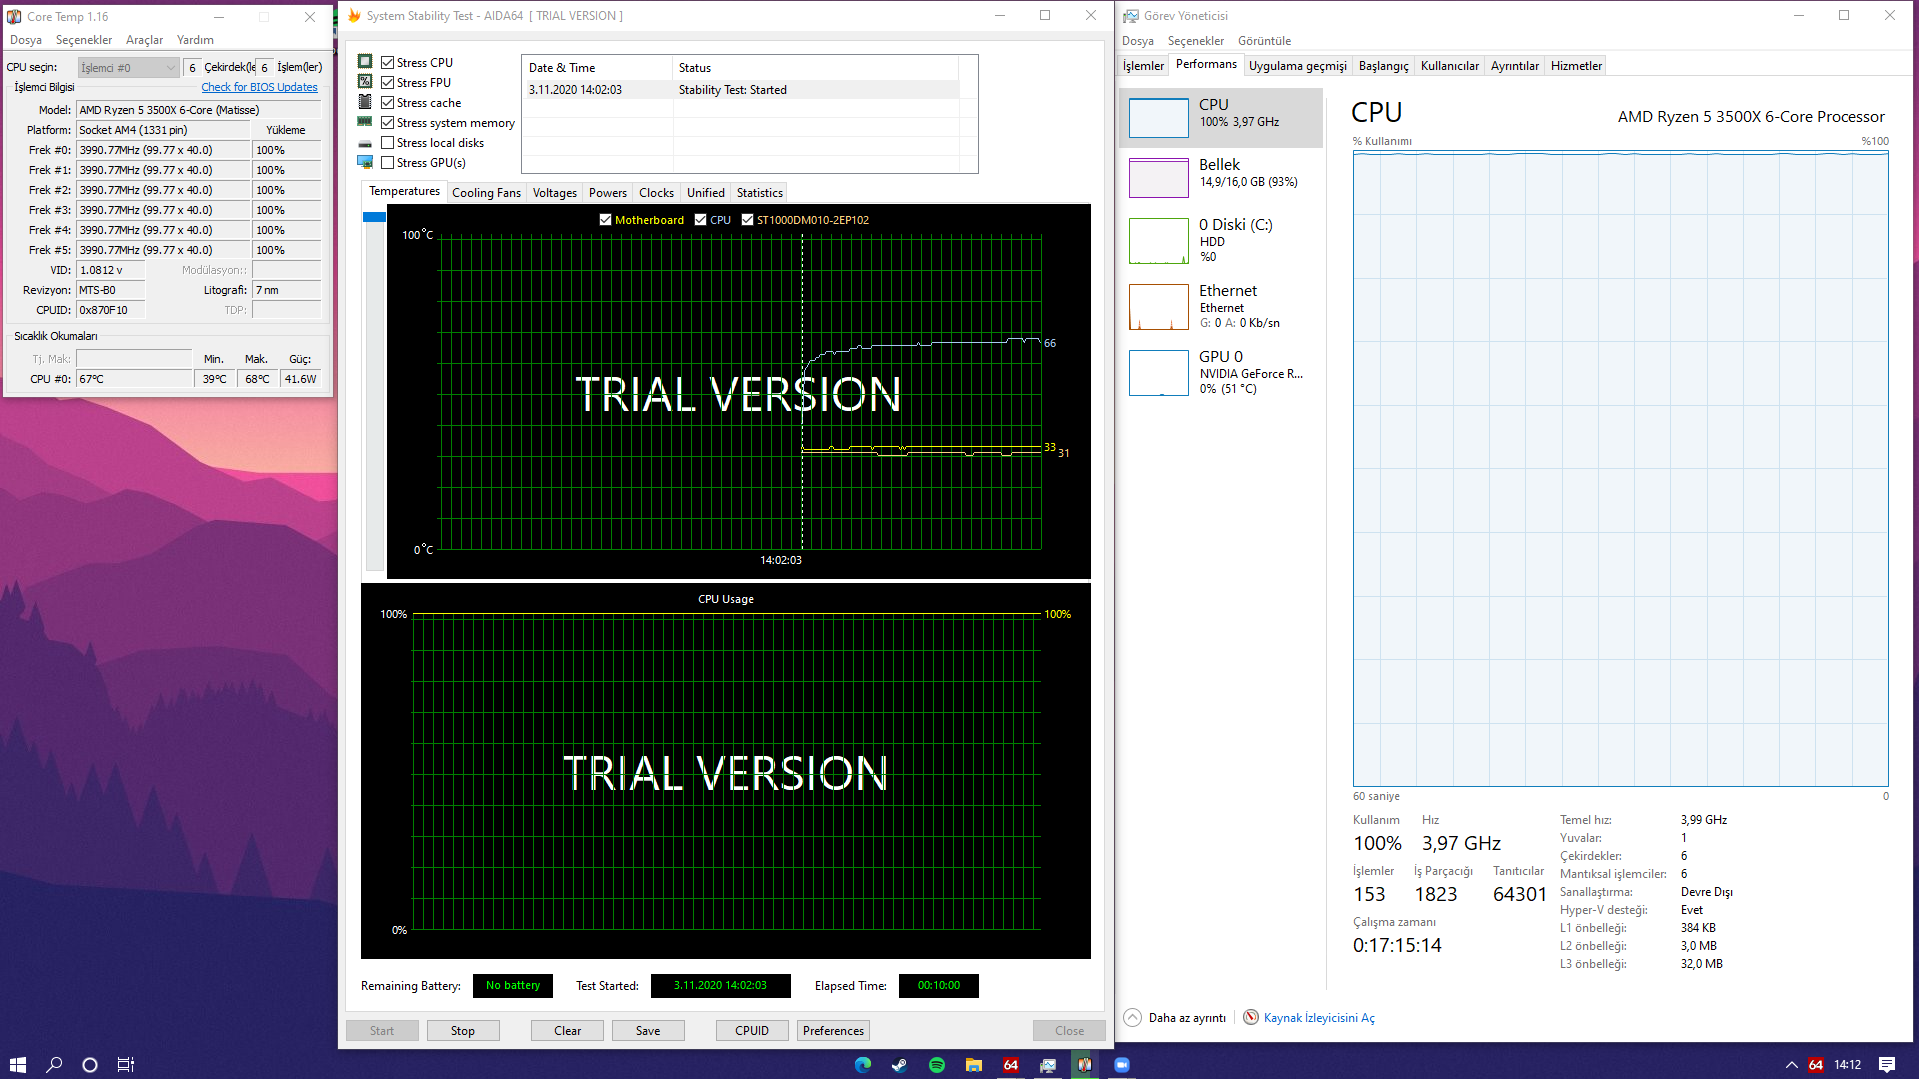1919x1079 pixels.
Task: Open Spotify from the taskbar
Action: tap(937, 1065)
